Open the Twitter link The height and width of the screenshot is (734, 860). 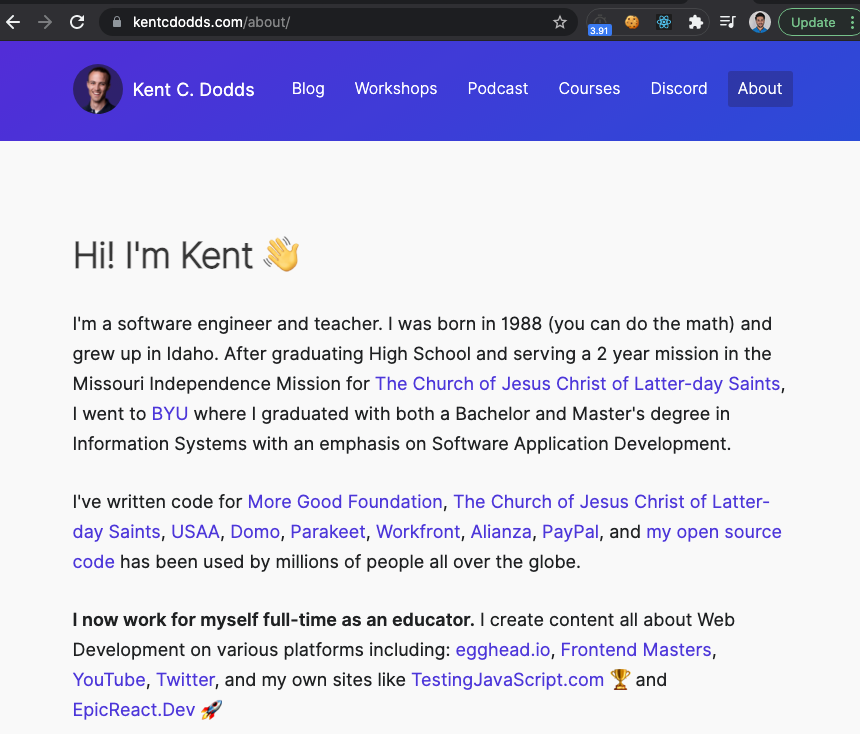pyautogui.click(x=185, y=680)
